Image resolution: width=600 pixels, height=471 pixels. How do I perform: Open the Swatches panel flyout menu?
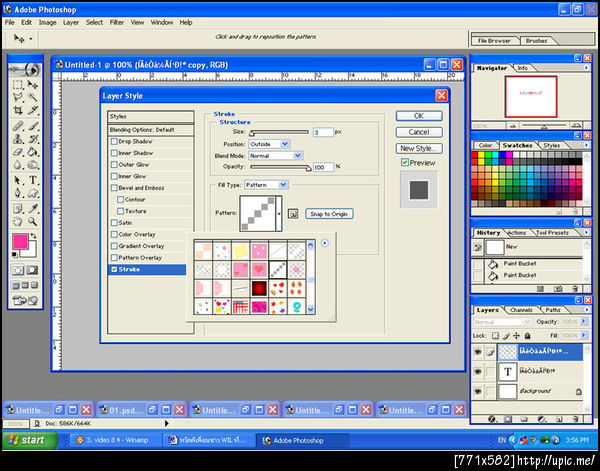pos(586,145)
